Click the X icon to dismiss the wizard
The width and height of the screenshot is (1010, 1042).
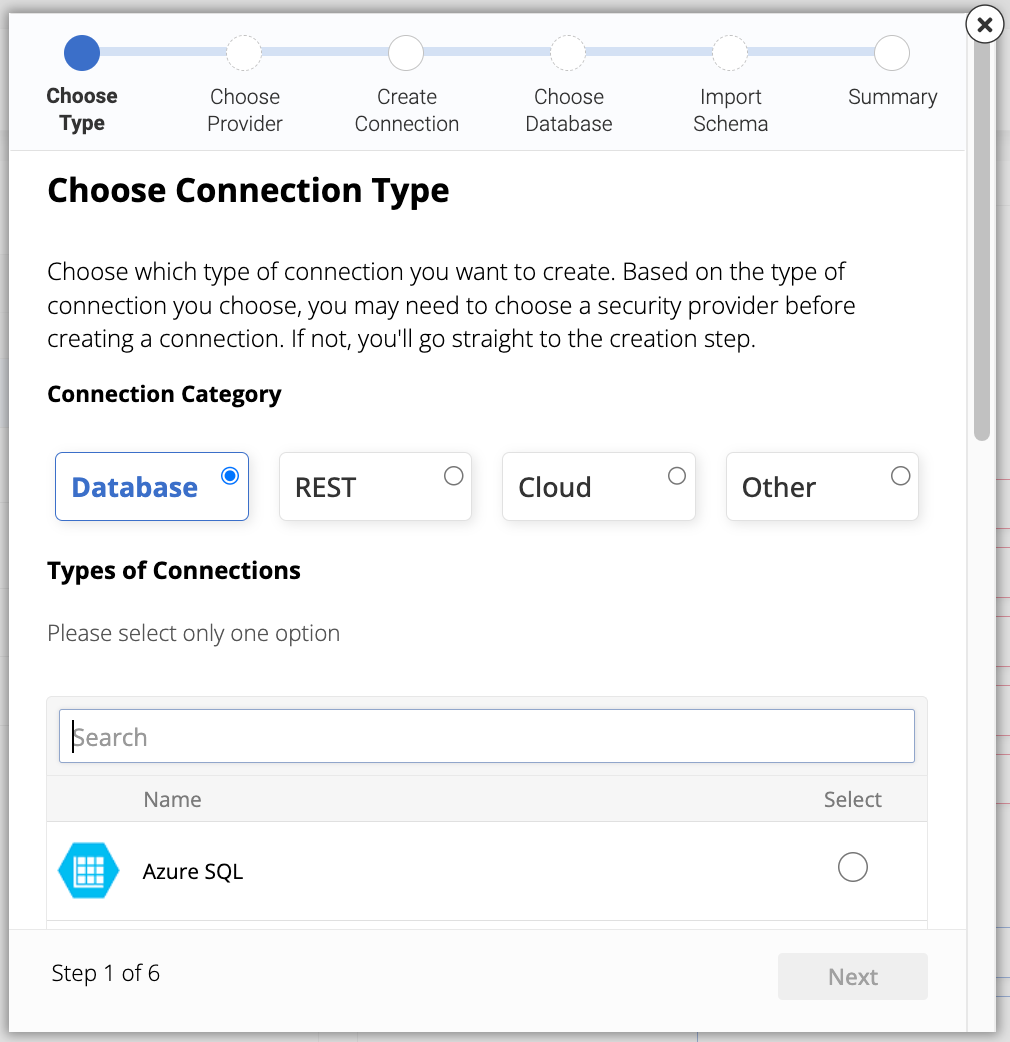pyautogui.click(x=984, y=24)
